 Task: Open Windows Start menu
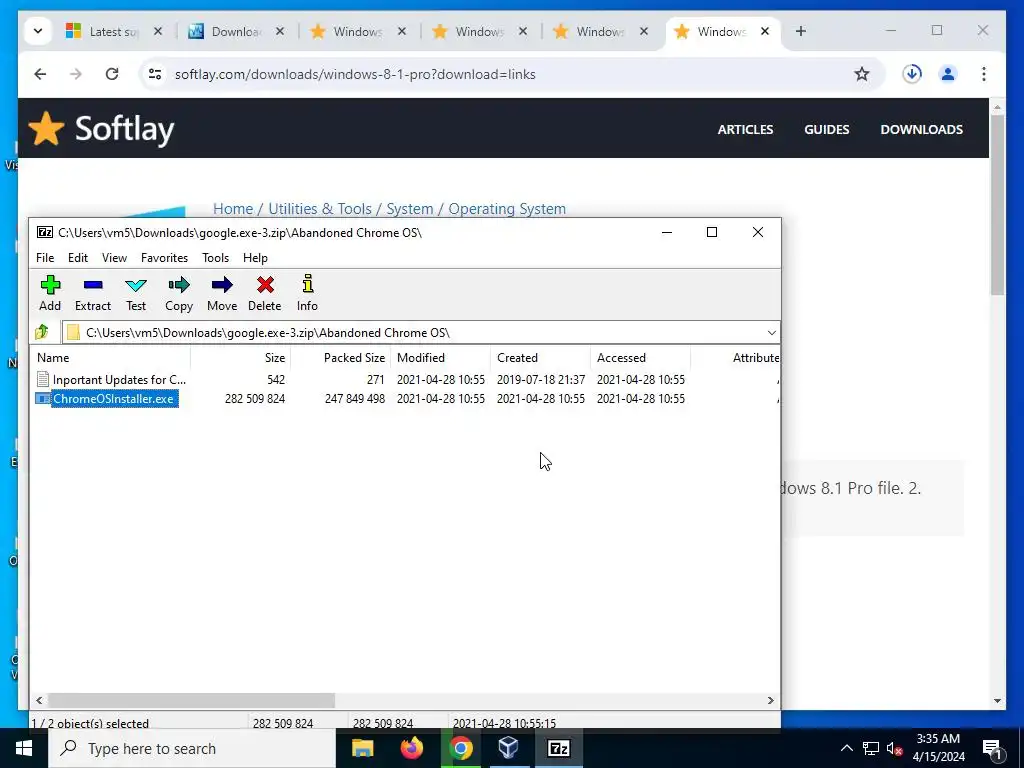click(24, 748)
